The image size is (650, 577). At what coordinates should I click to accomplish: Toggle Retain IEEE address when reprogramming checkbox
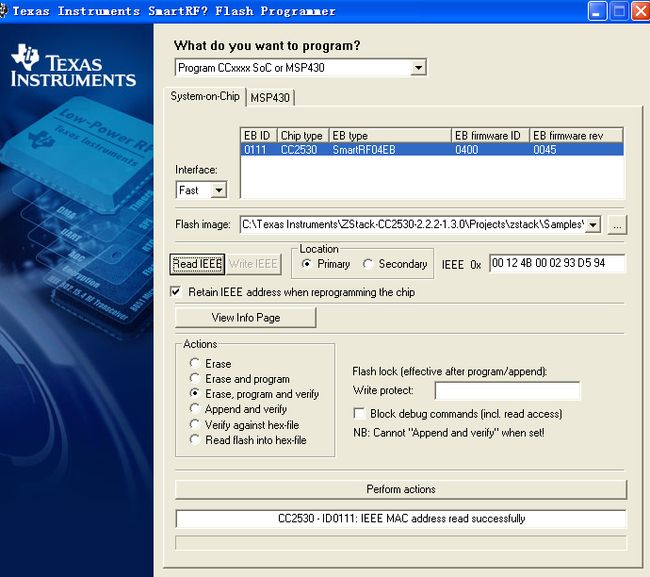(175, 291)
